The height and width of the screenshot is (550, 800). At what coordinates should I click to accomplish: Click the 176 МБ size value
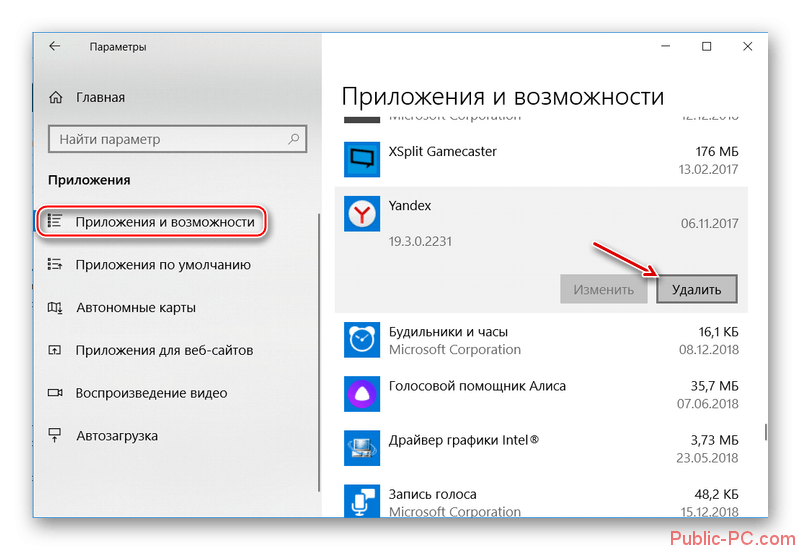click(717, 152)
